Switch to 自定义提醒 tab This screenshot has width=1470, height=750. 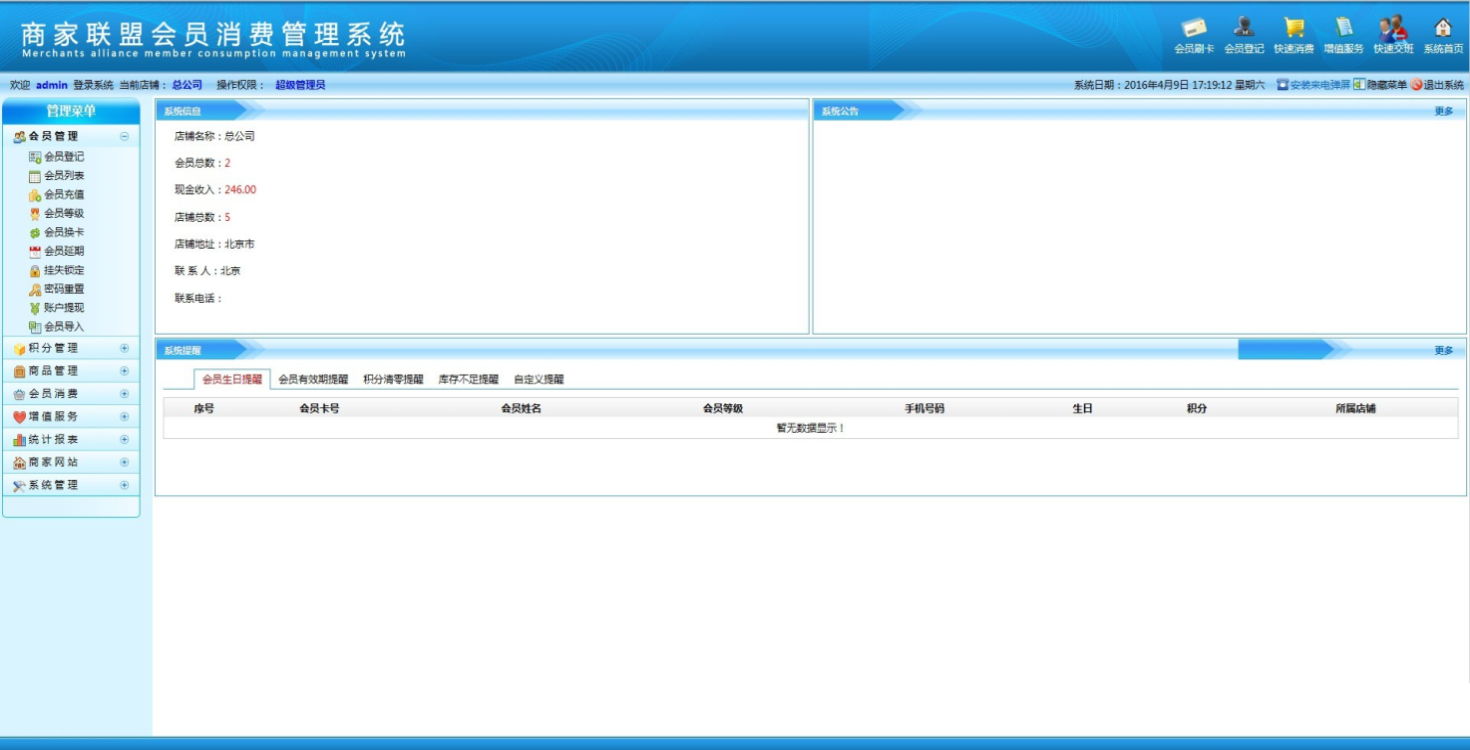click(539, 380)
